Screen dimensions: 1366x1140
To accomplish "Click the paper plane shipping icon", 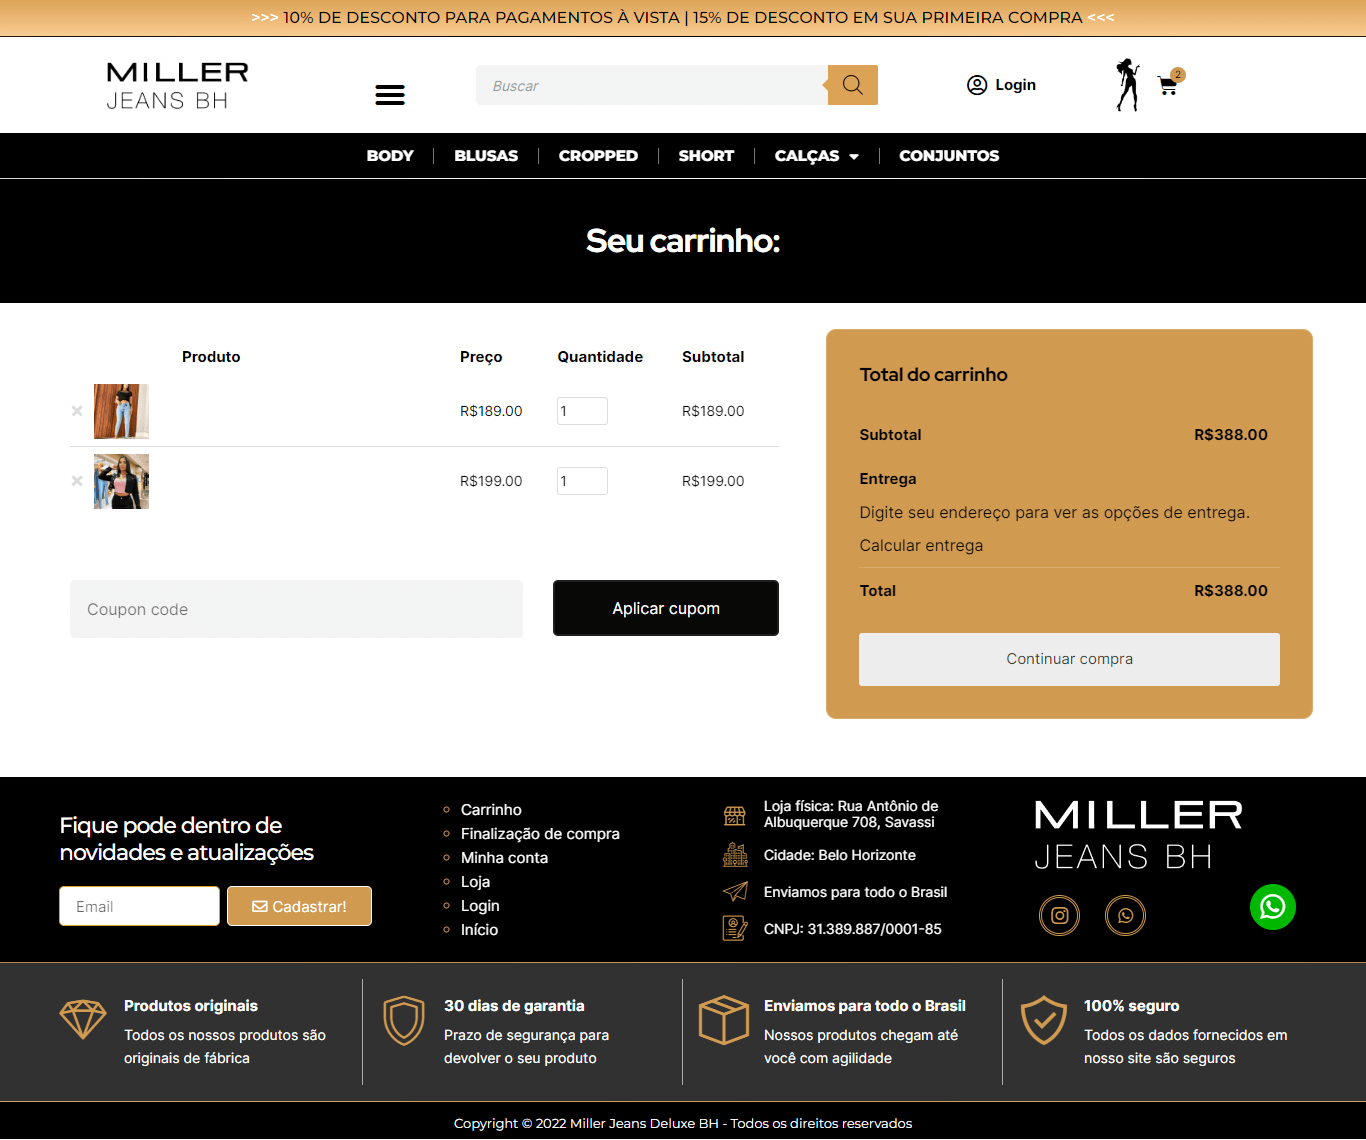I will [x=735, y=892].
